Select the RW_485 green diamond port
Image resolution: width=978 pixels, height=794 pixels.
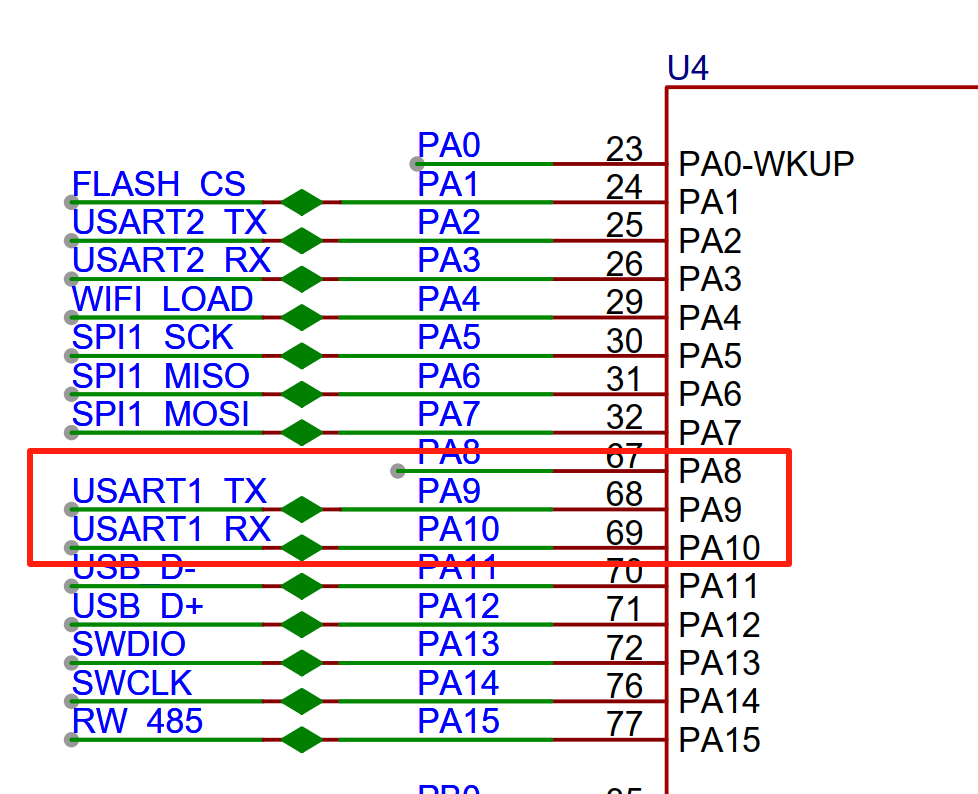point(302,740)
